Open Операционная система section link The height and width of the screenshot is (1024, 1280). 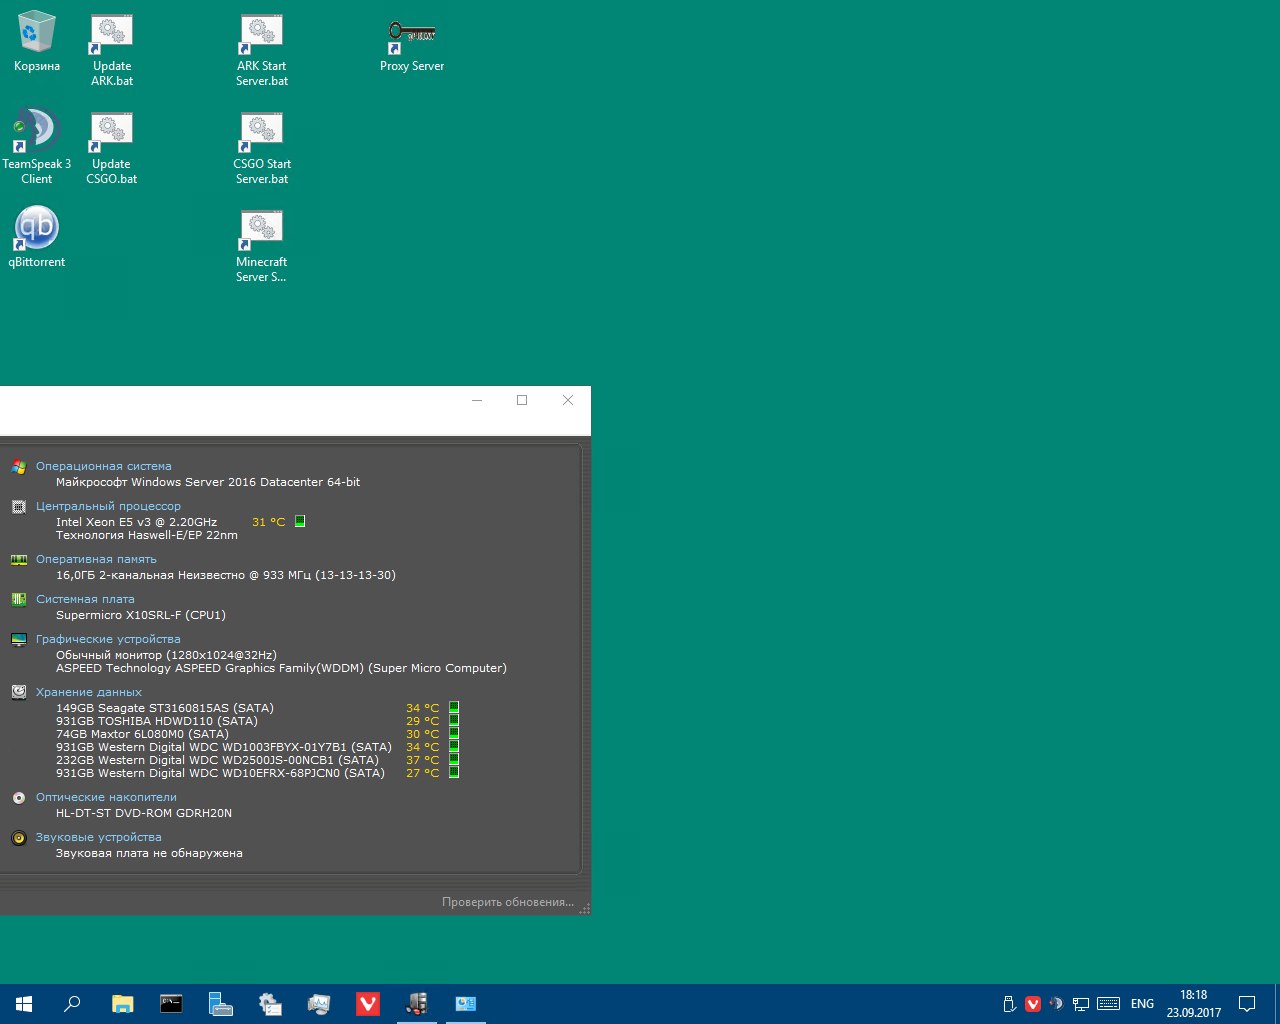(x=103, y=466)
